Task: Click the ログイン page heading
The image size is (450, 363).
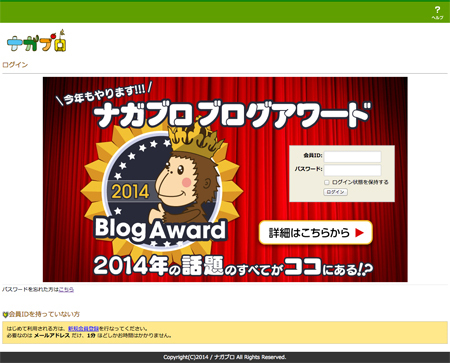Action: pos(15,65)
